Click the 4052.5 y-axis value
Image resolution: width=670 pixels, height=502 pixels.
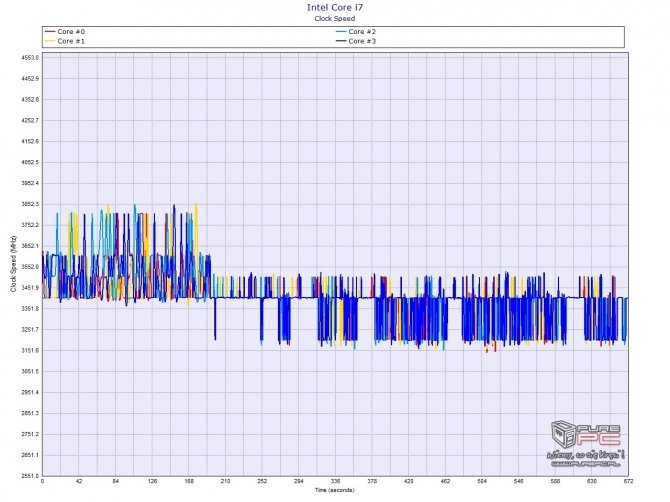click(30, 162)
